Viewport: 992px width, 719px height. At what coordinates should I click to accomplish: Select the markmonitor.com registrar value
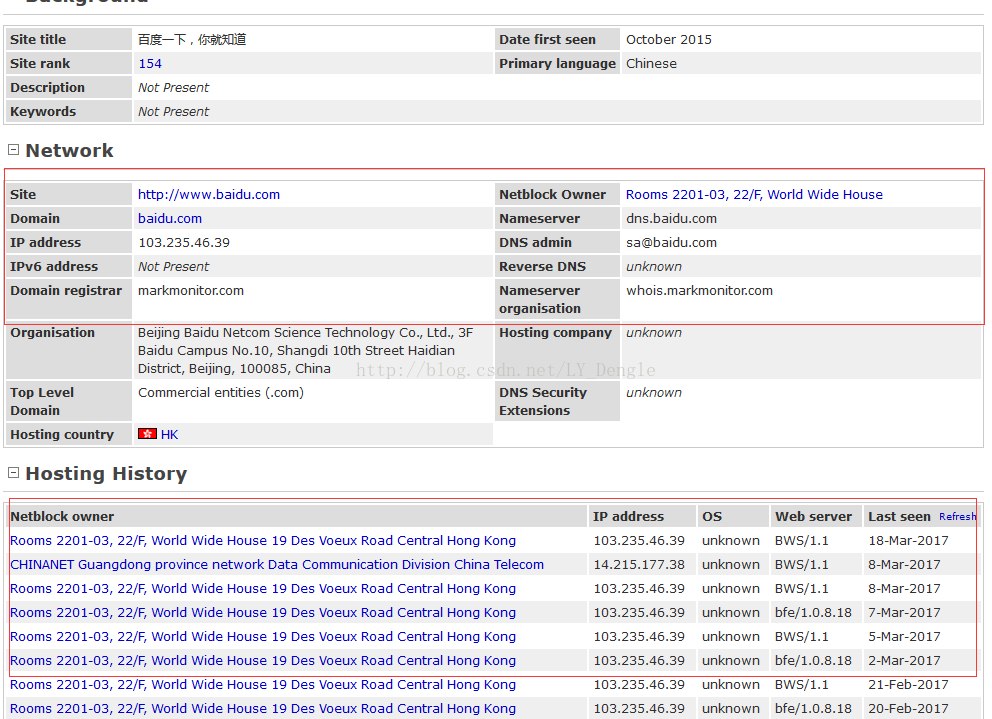click(191, 291)
